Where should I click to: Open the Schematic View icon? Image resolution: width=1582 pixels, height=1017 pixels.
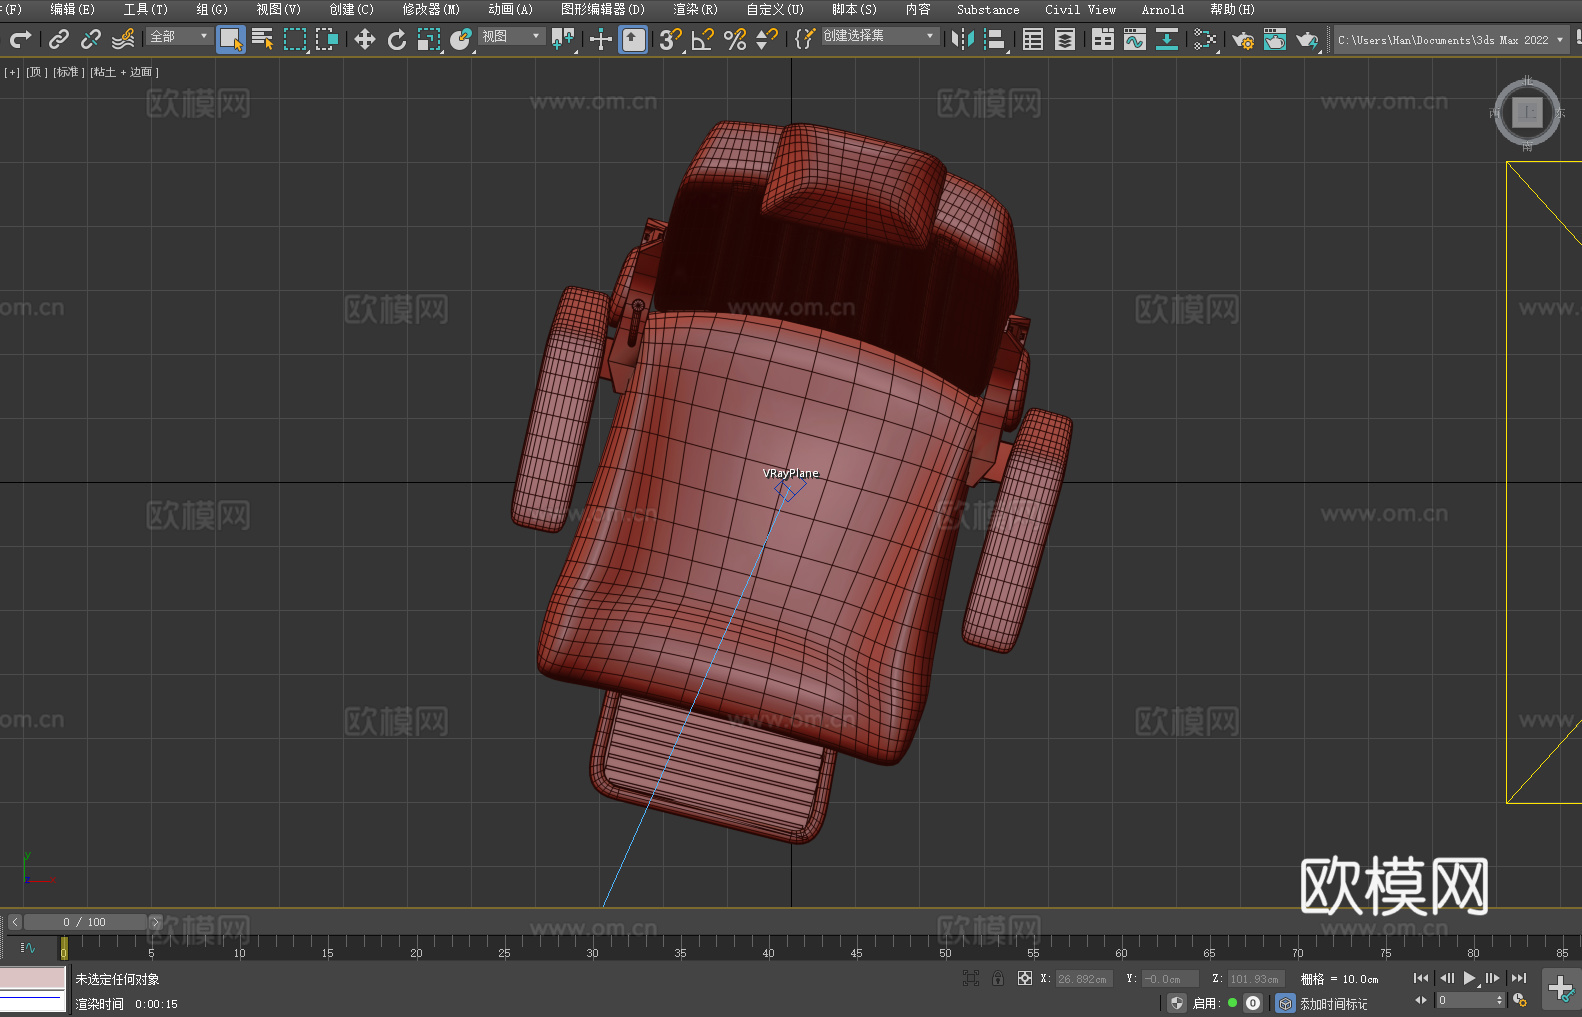(1167, 39)
